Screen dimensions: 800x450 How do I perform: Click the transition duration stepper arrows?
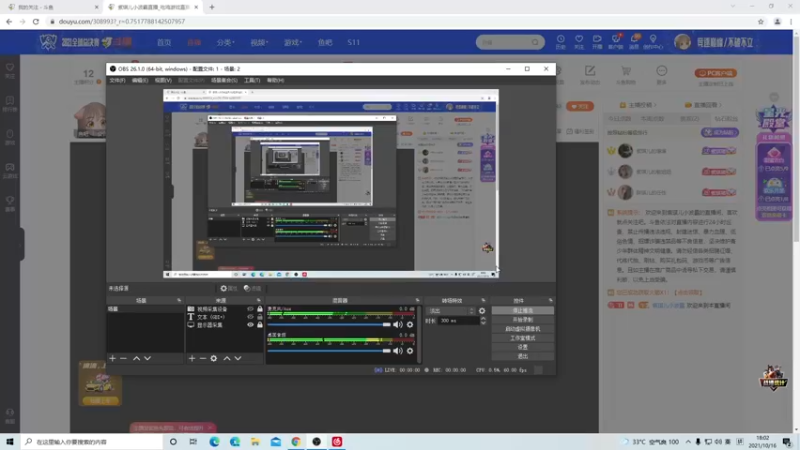pos(483,321)
